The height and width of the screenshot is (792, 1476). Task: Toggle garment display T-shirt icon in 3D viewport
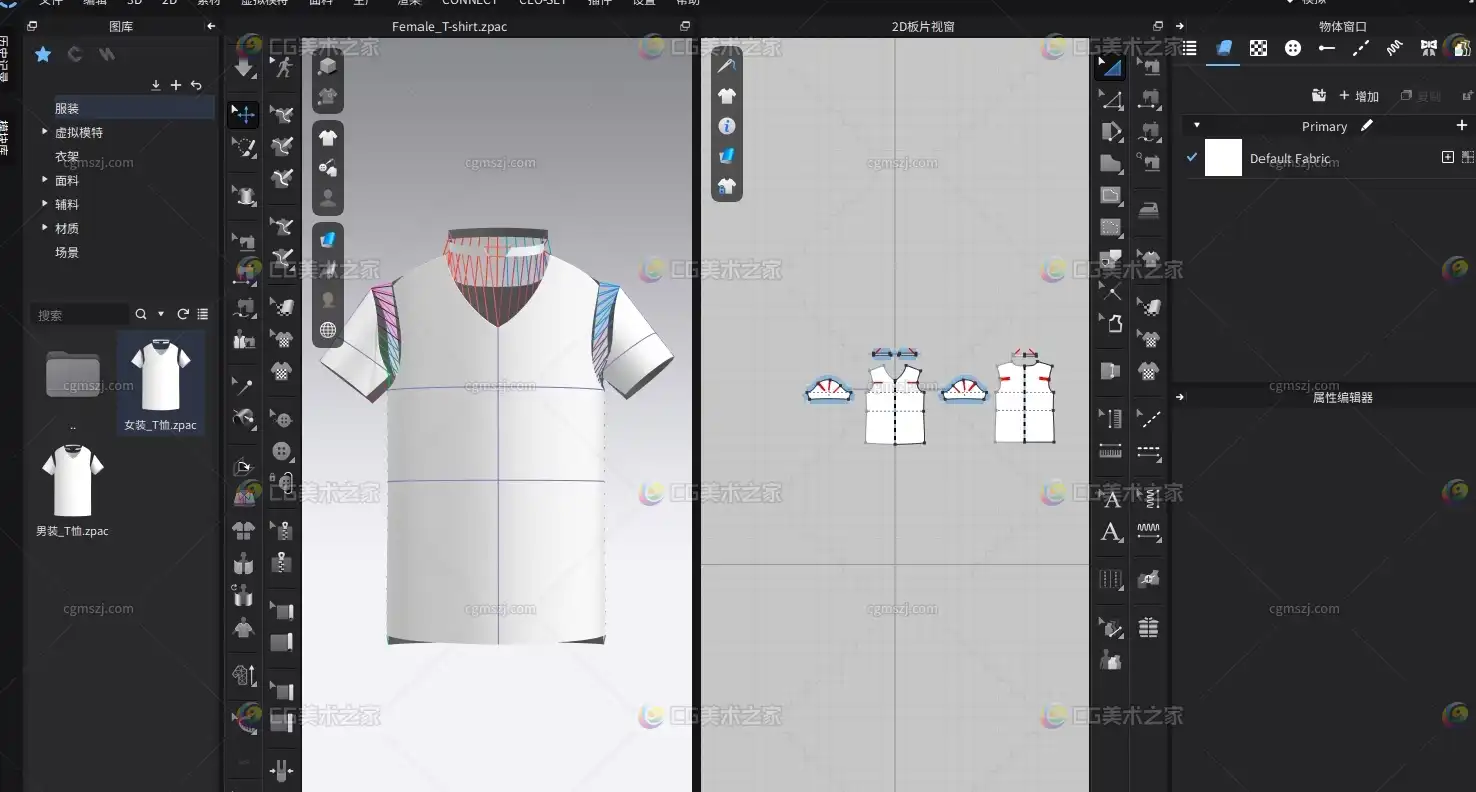pos(327,137)
